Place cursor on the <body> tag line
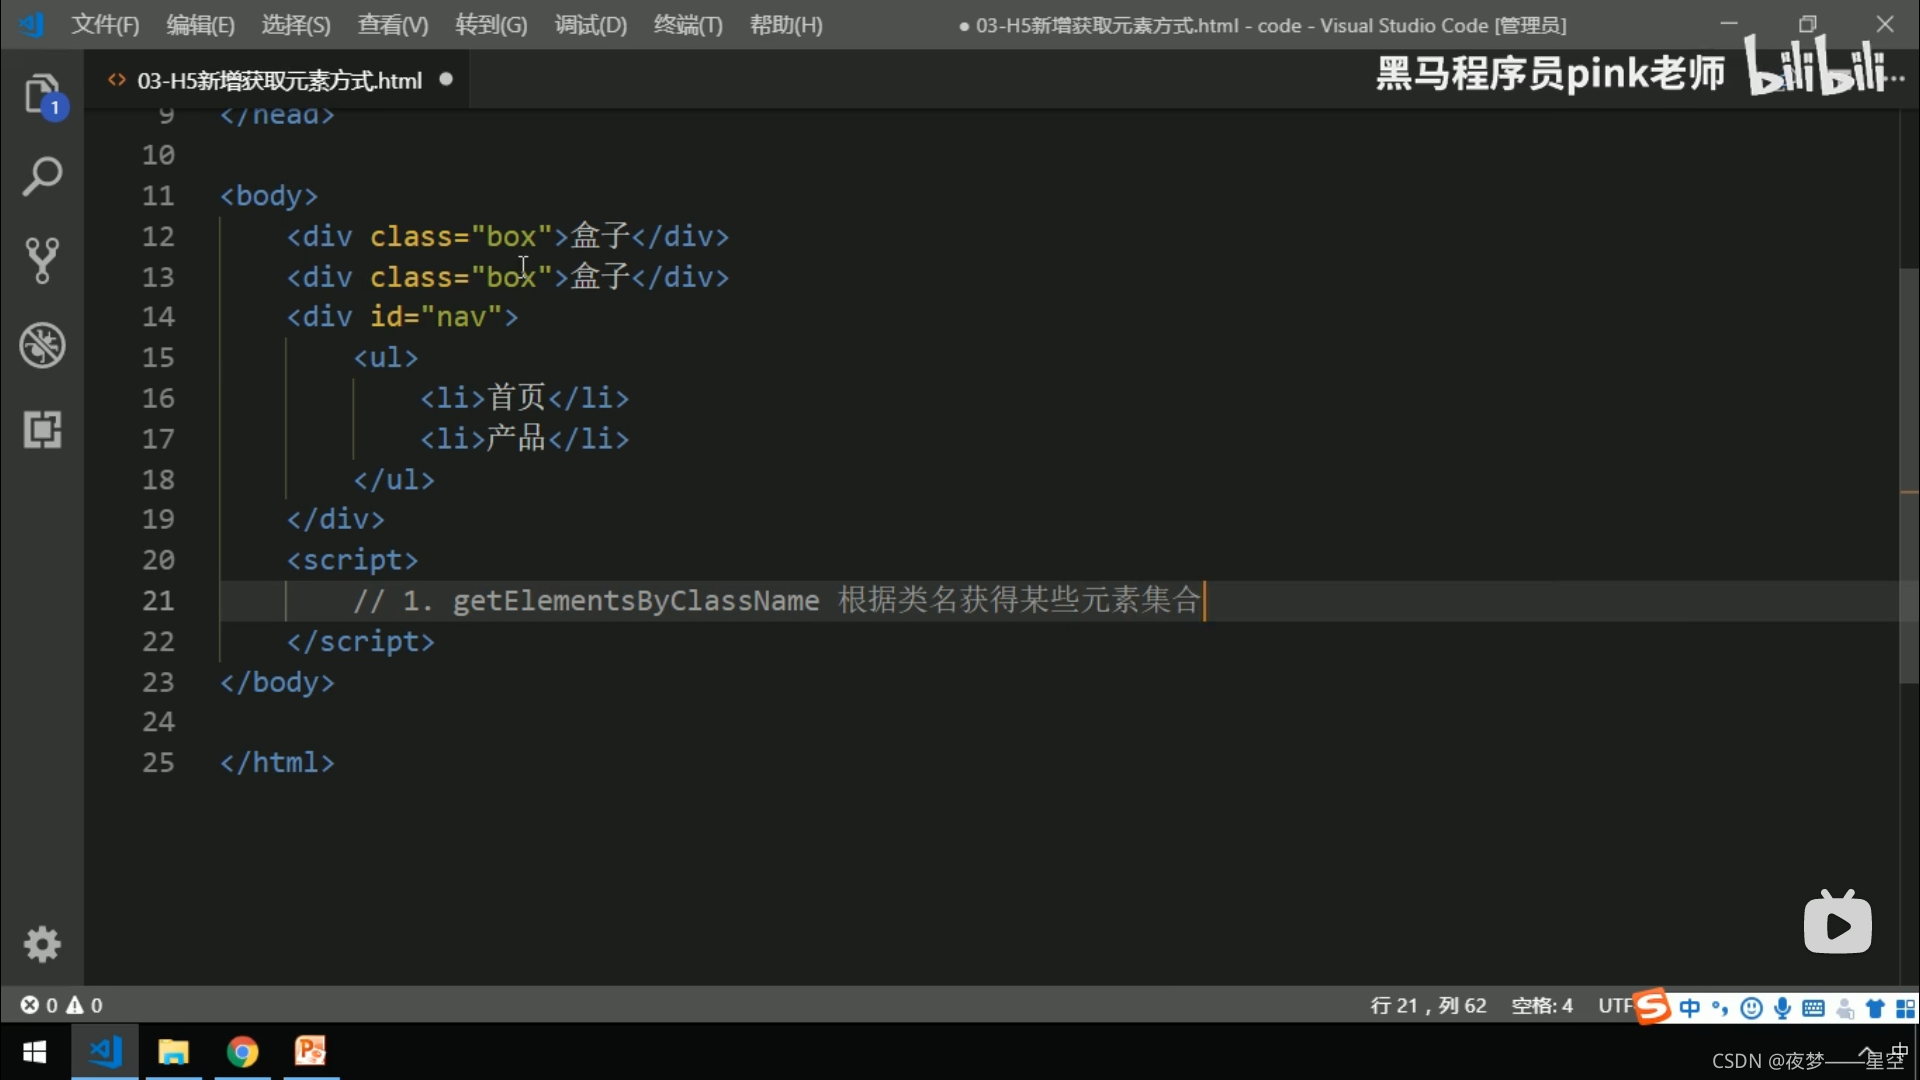1920x1080 pixels. [269, 196]
